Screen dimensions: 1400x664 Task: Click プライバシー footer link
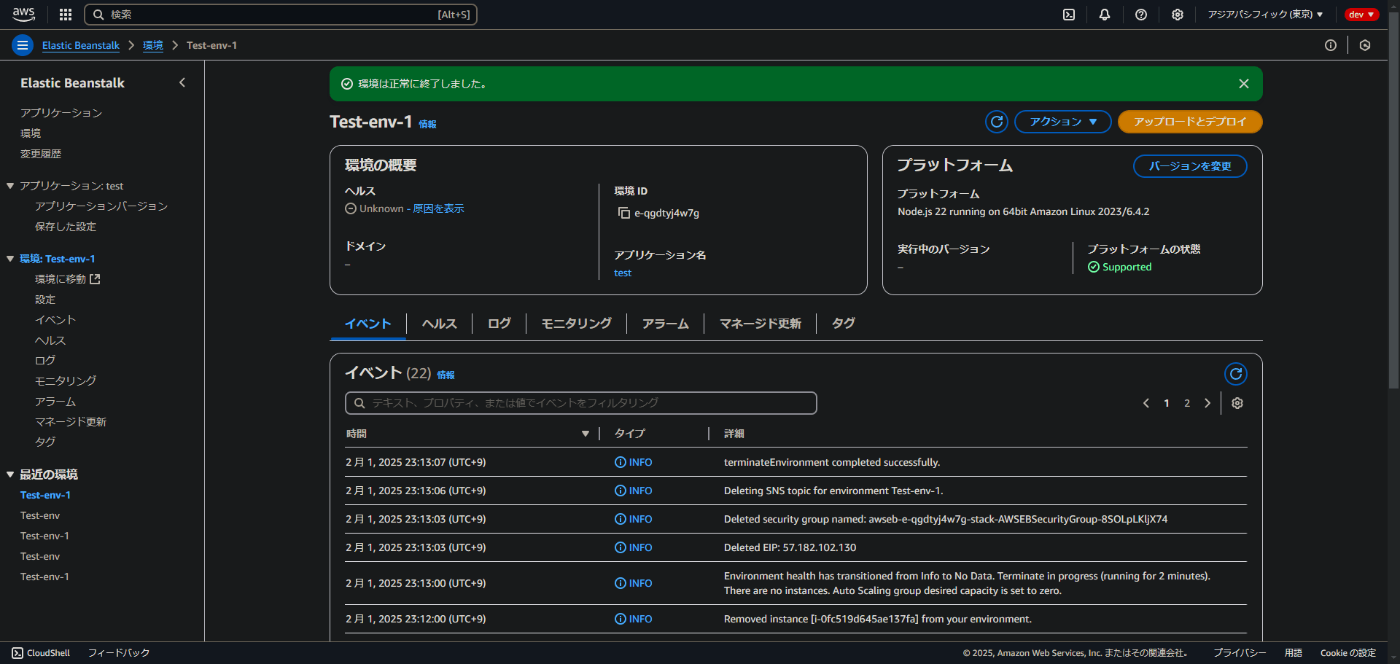pos(1240,653)
